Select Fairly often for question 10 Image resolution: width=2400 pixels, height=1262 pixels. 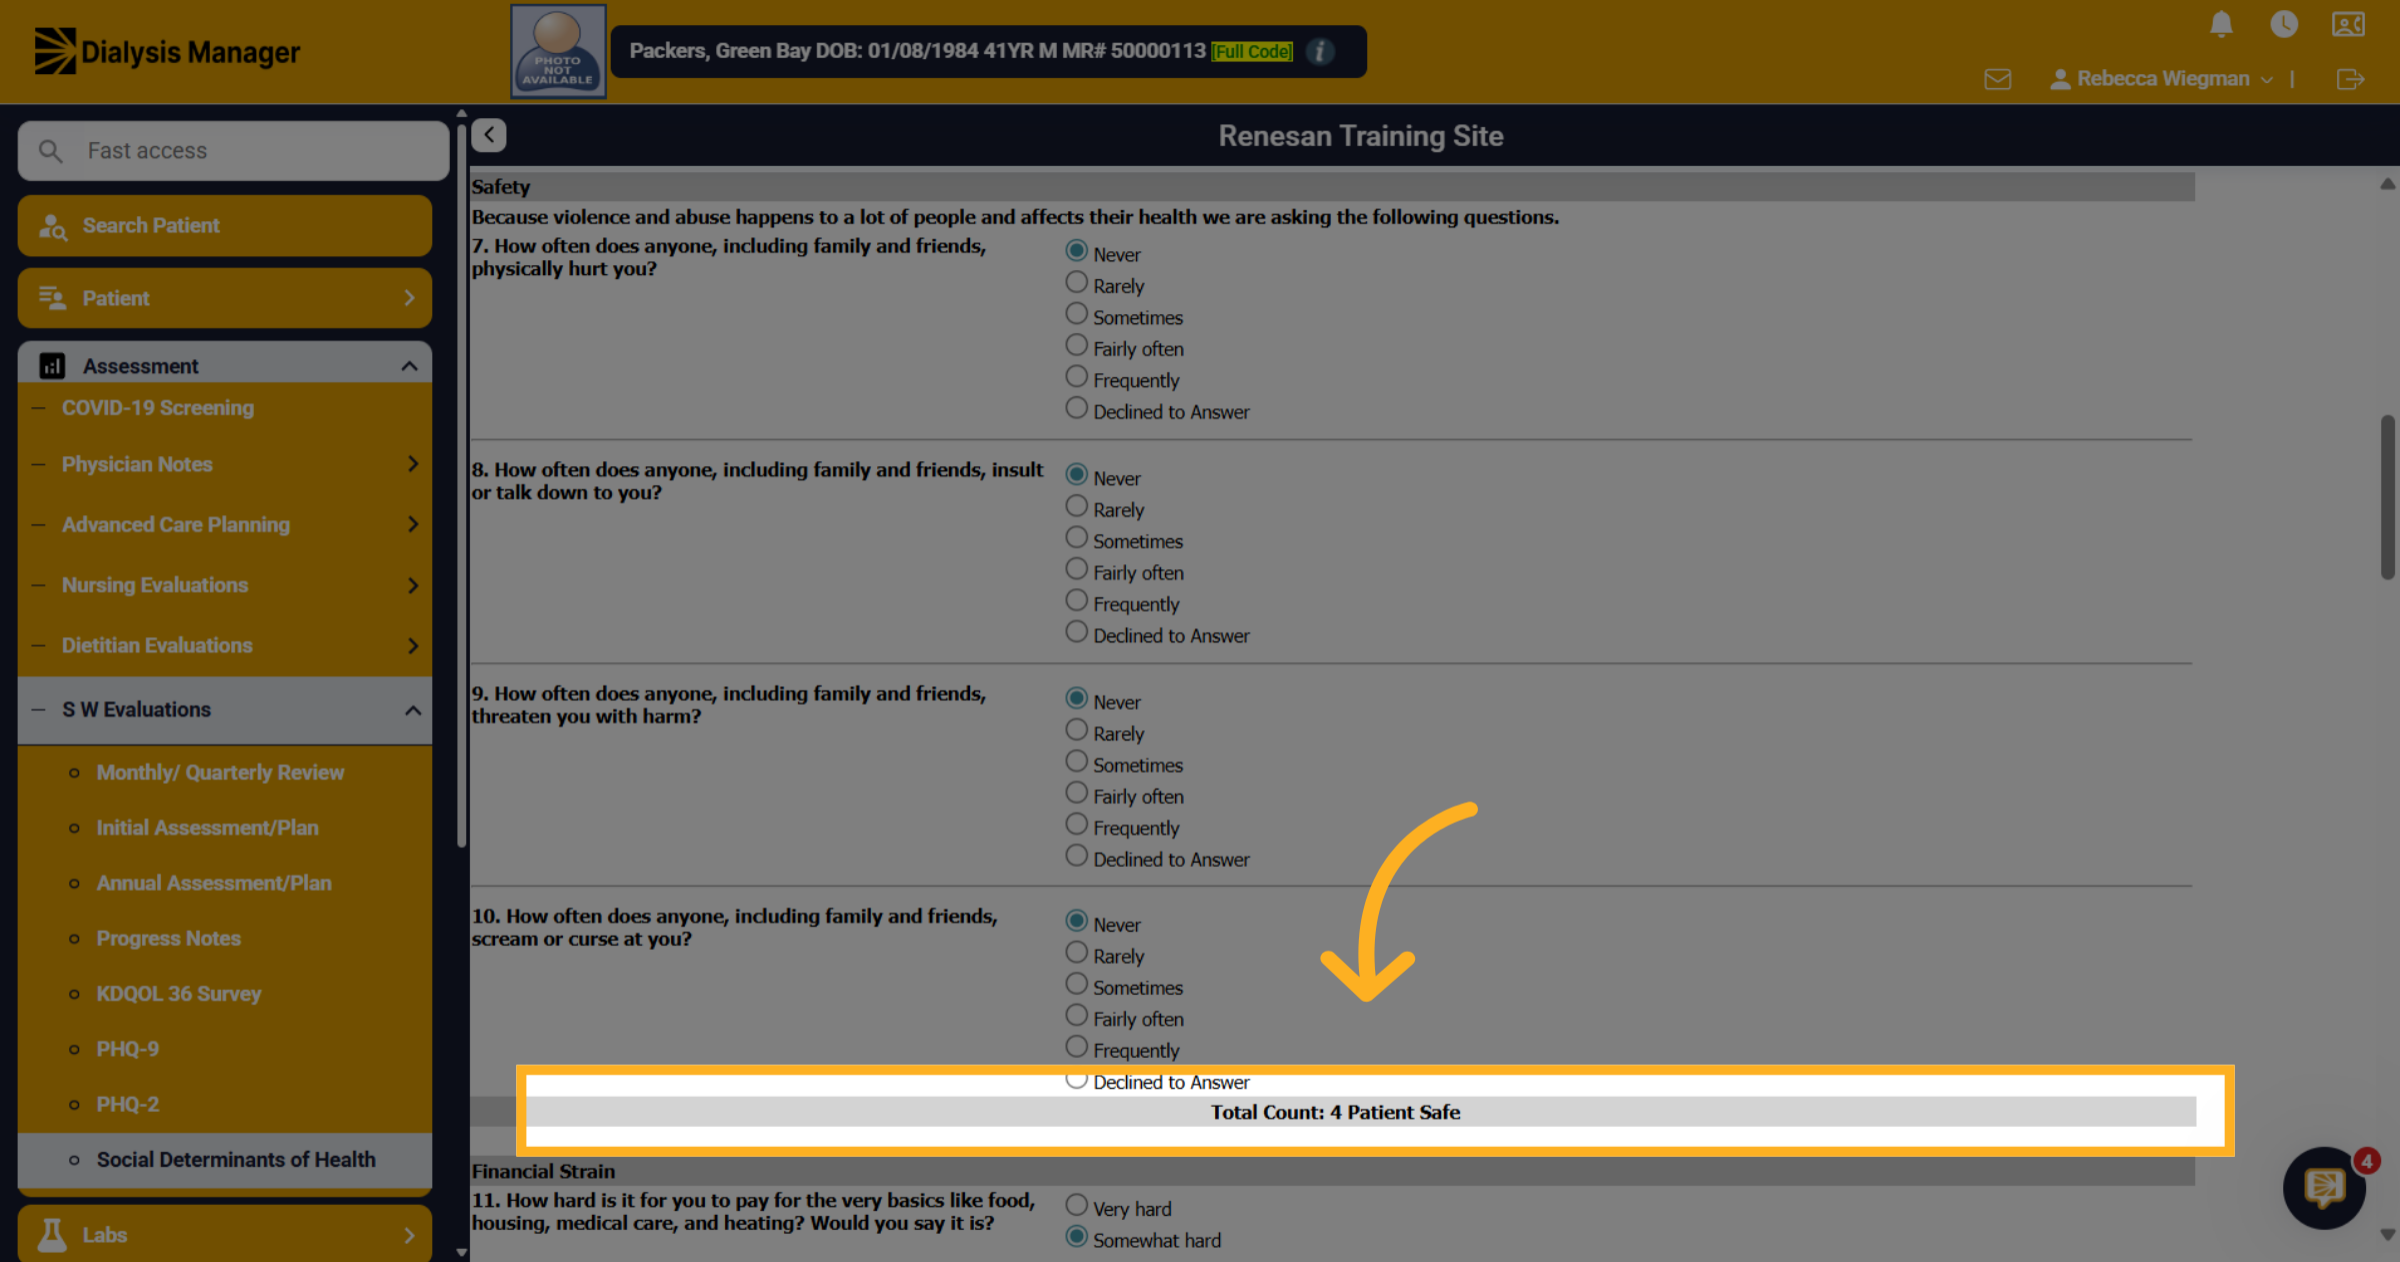point(1076,1016)
